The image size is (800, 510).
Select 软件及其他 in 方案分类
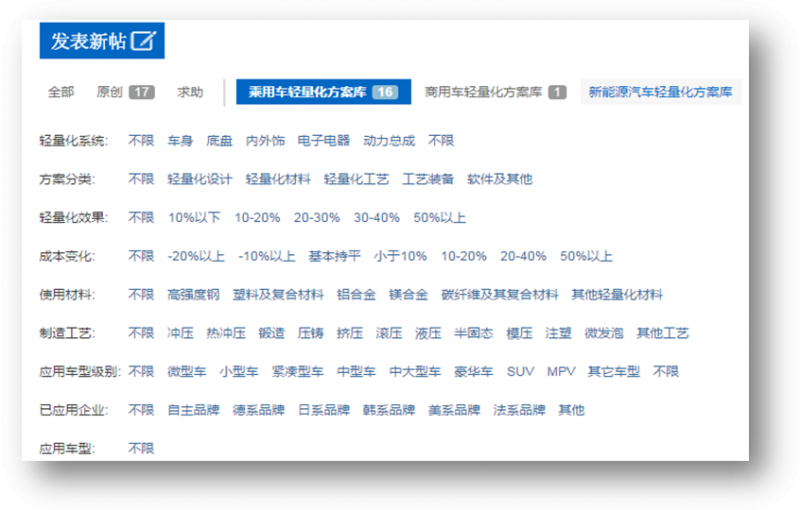click(500, 179)
